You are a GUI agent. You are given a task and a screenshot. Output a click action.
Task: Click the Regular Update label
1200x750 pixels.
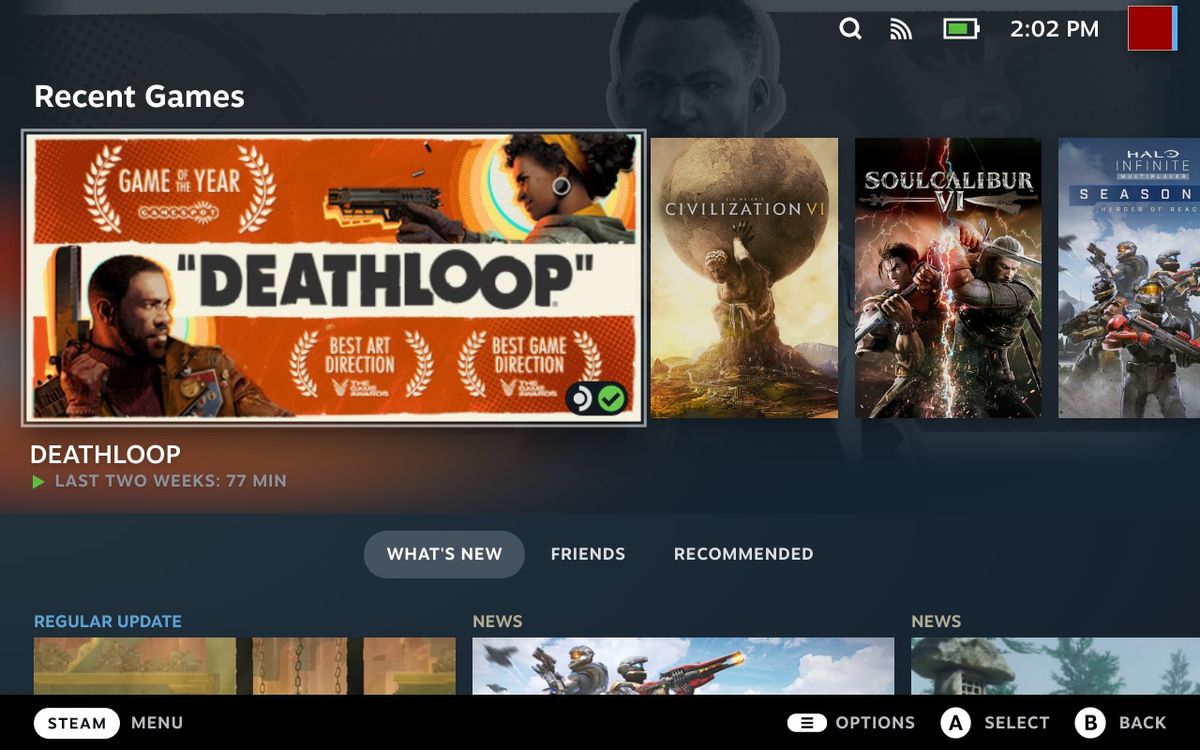108,621
